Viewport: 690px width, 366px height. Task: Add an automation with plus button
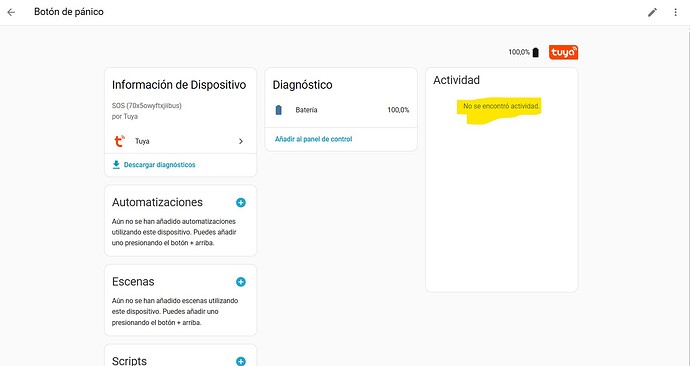(241, 202)
